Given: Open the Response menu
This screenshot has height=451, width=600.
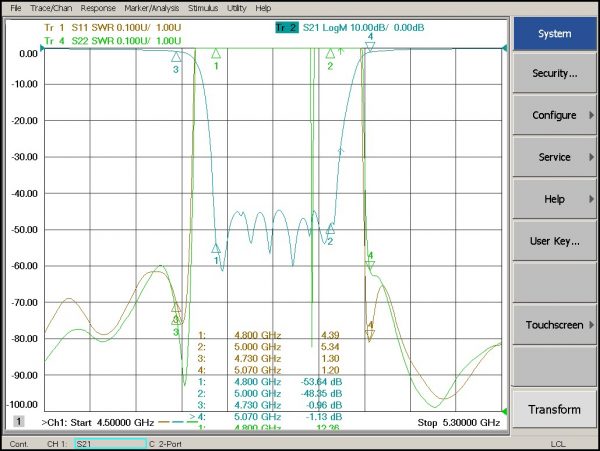Looking at the screenshot, I should coord(98,8).
